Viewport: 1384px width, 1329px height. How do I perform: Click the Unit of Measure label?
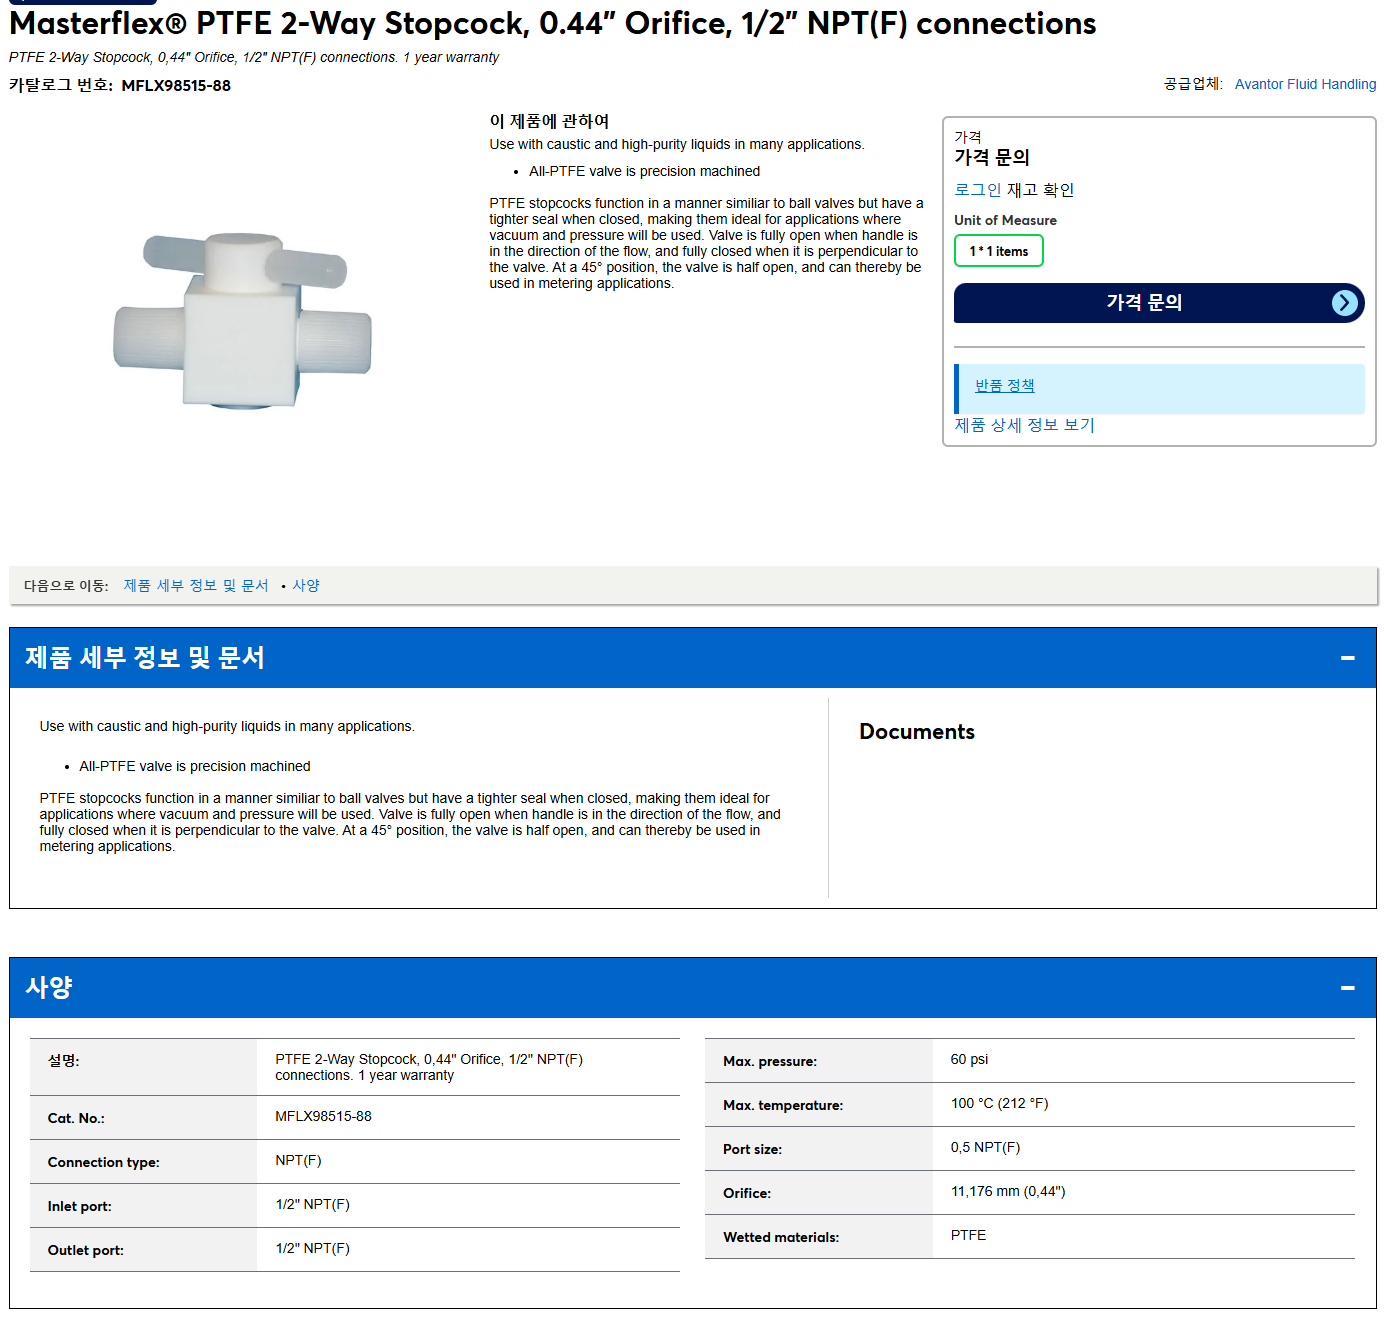coord(1005,220)
